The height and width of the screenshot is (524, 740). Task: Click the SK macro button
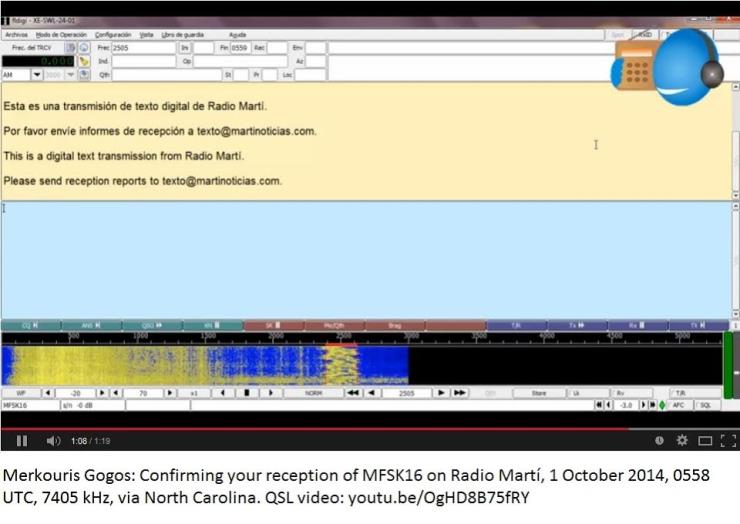coord(274,325)
